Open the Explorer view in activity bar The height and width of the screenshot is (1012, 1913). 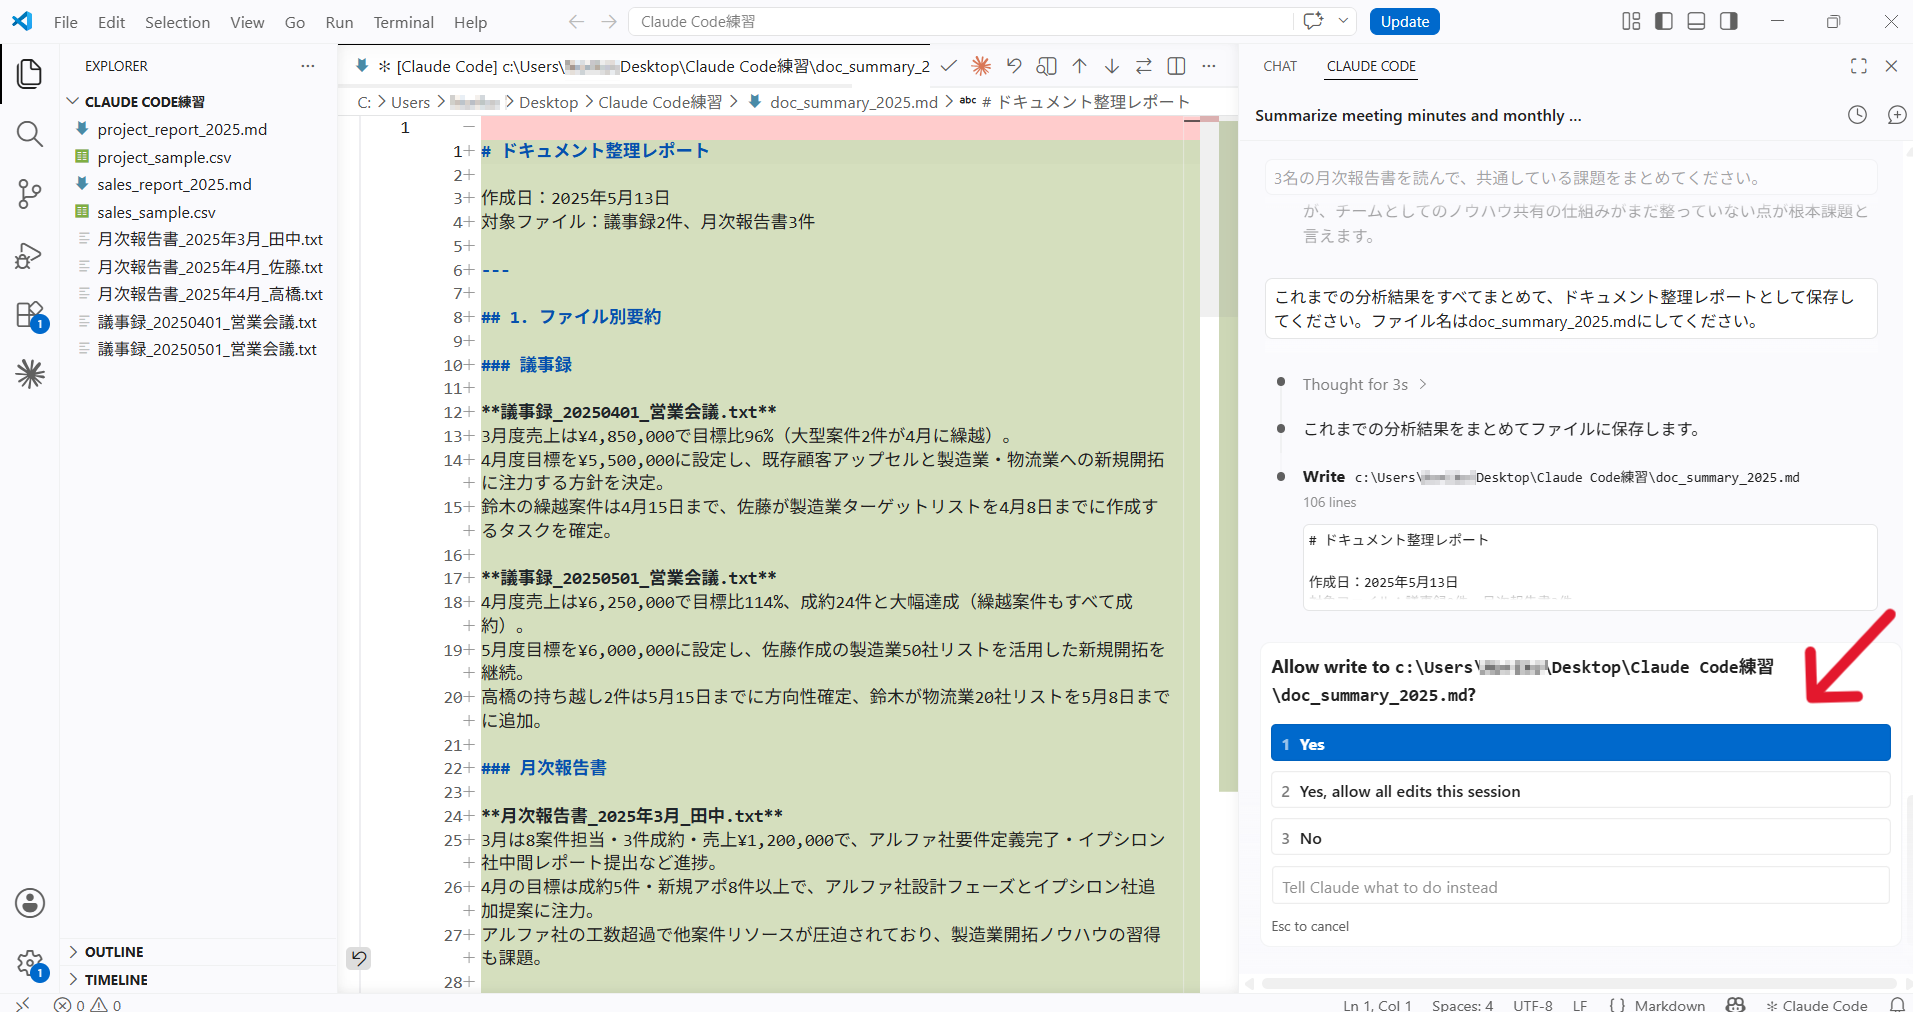tap(30, 73)
